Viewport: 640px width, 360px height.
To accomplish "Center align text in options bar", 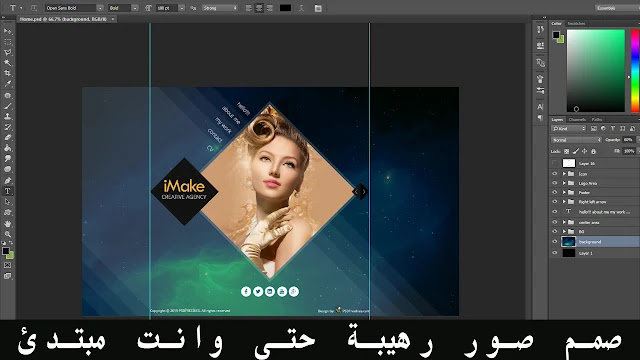I will pos(259,8).
